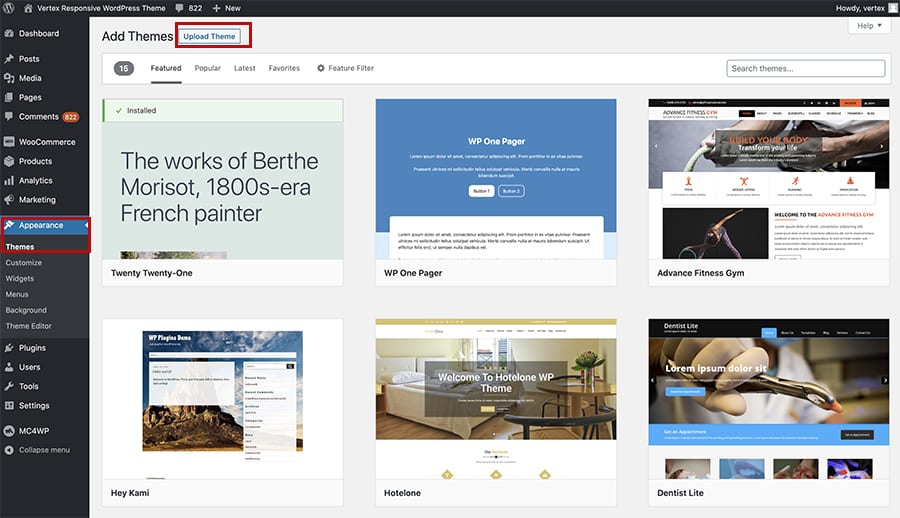Click the Media icon in sidebar
Image resolution: width=900 pixels, height=518 pixels.
9,78
